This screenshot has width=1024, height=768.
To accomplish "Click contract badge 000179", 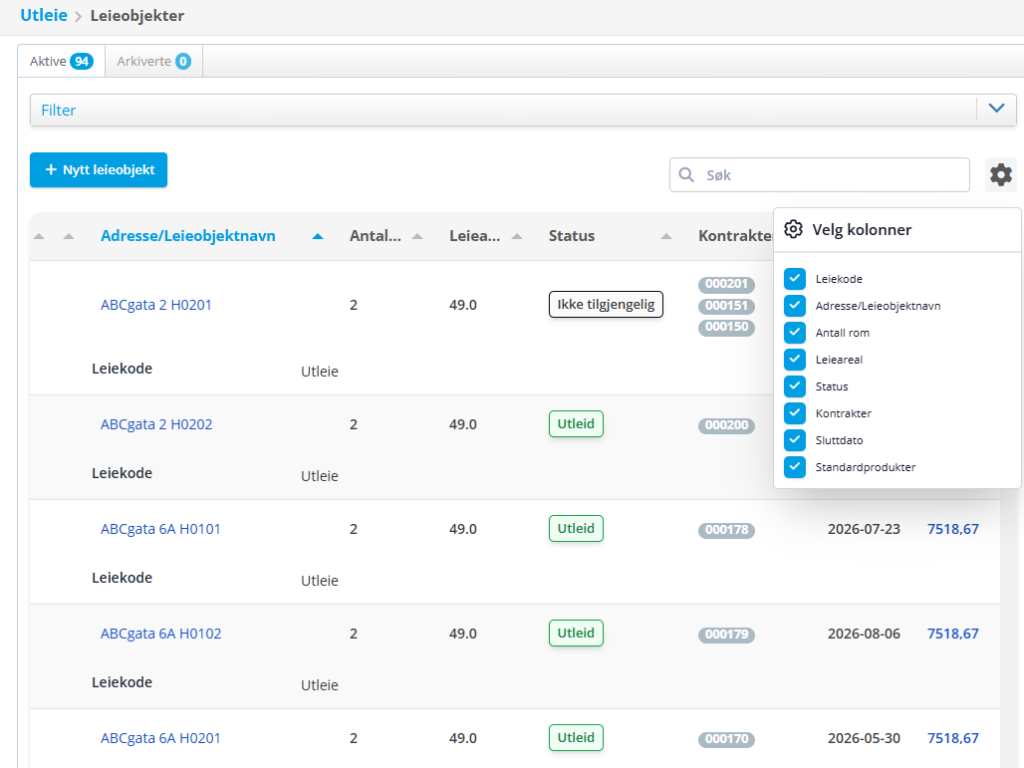I will click(726, 634).
